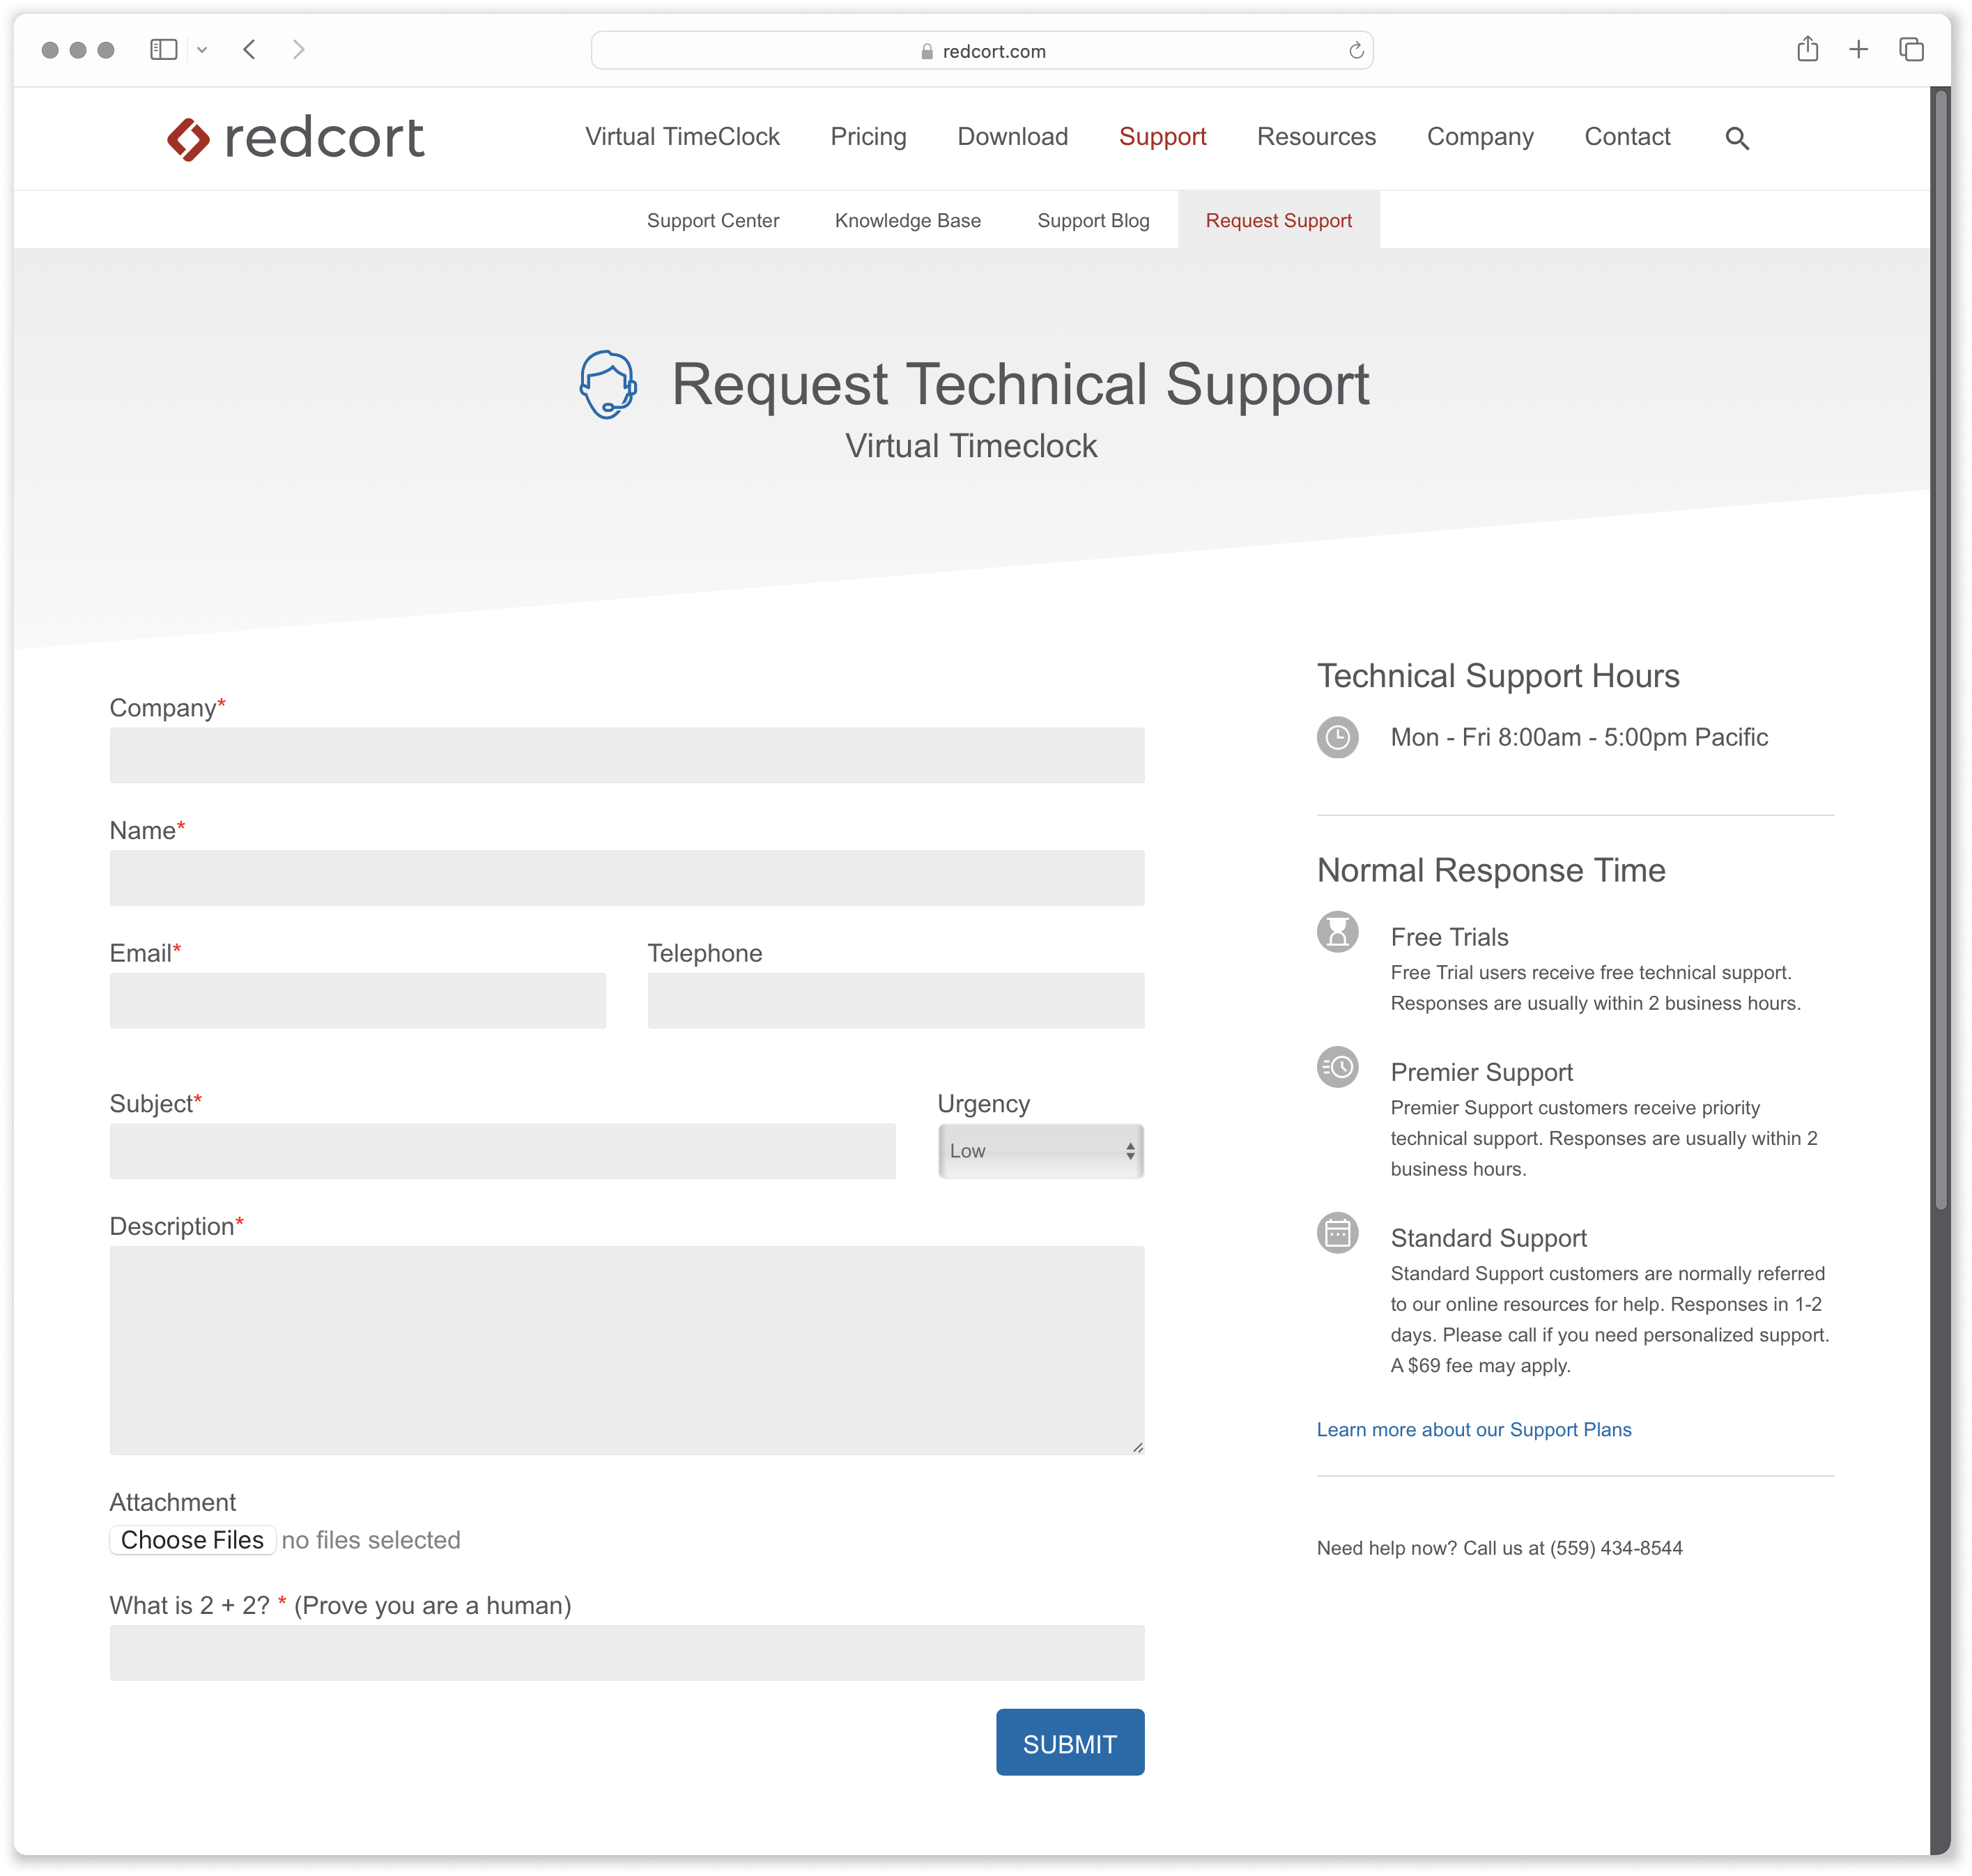This screenshot has height=1876, width=1972.
Task: Go forward with the browser forward arrow
Action: coord(298,49)
